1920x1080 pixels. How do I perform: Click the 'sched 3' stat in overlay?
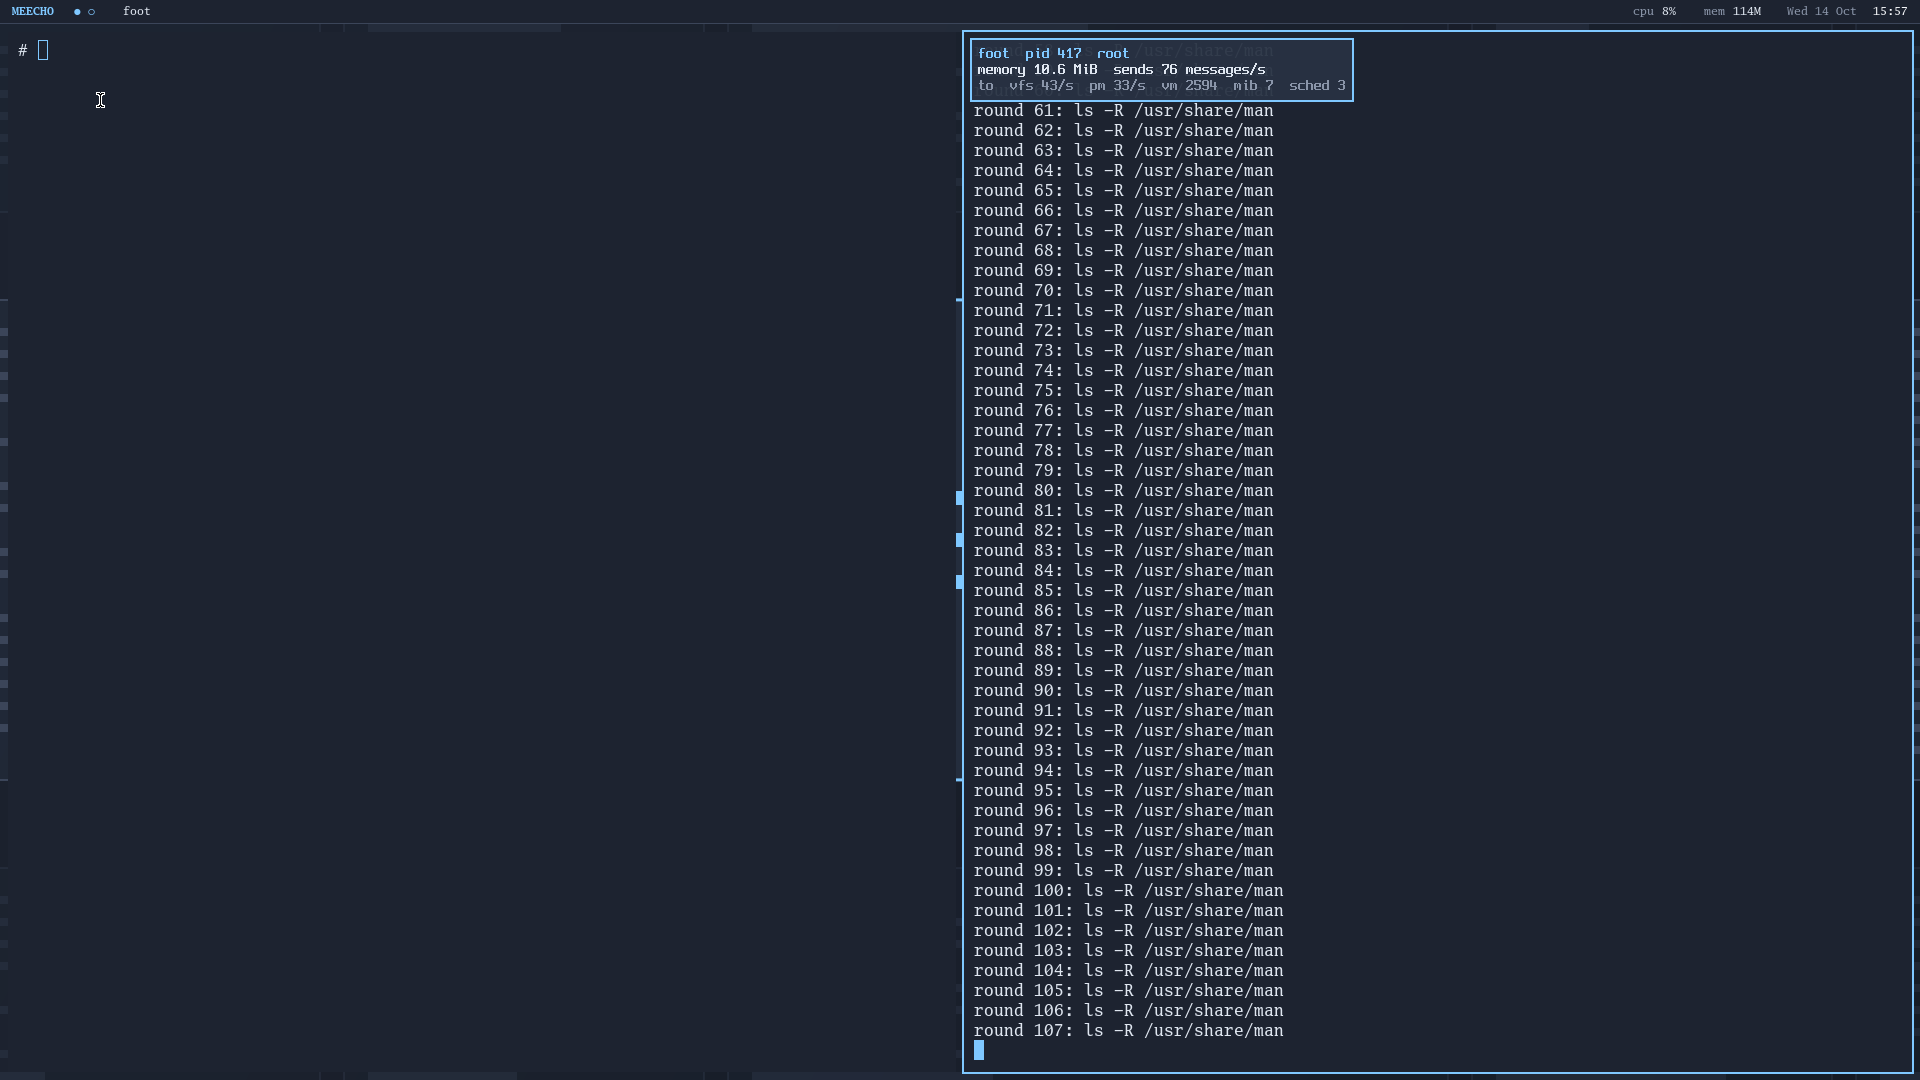tap(1317, 86)
